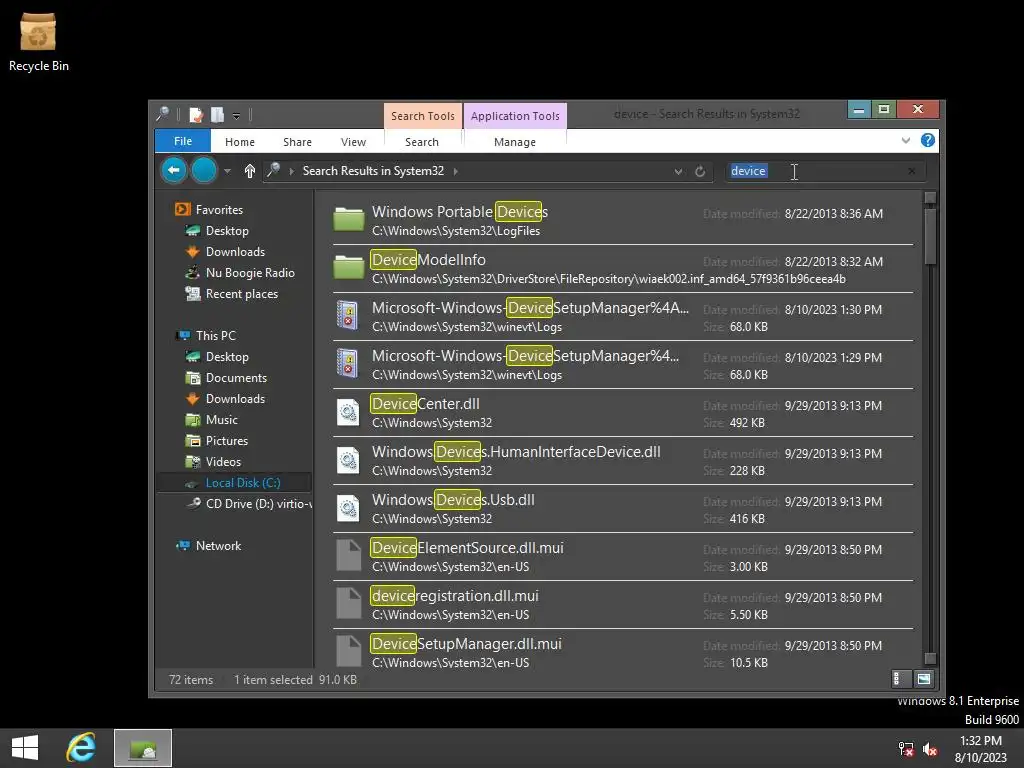Viewport: 1024px width, 768px height.
Task: Refresh the search results
Action: 700,171
